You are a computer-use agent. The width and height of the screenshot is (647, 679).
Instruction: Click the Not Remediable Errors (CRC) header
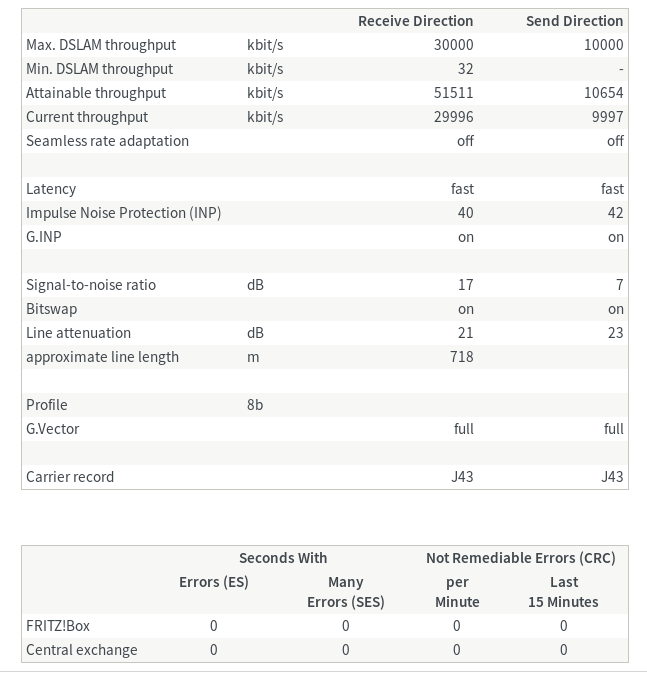point(520,558)
